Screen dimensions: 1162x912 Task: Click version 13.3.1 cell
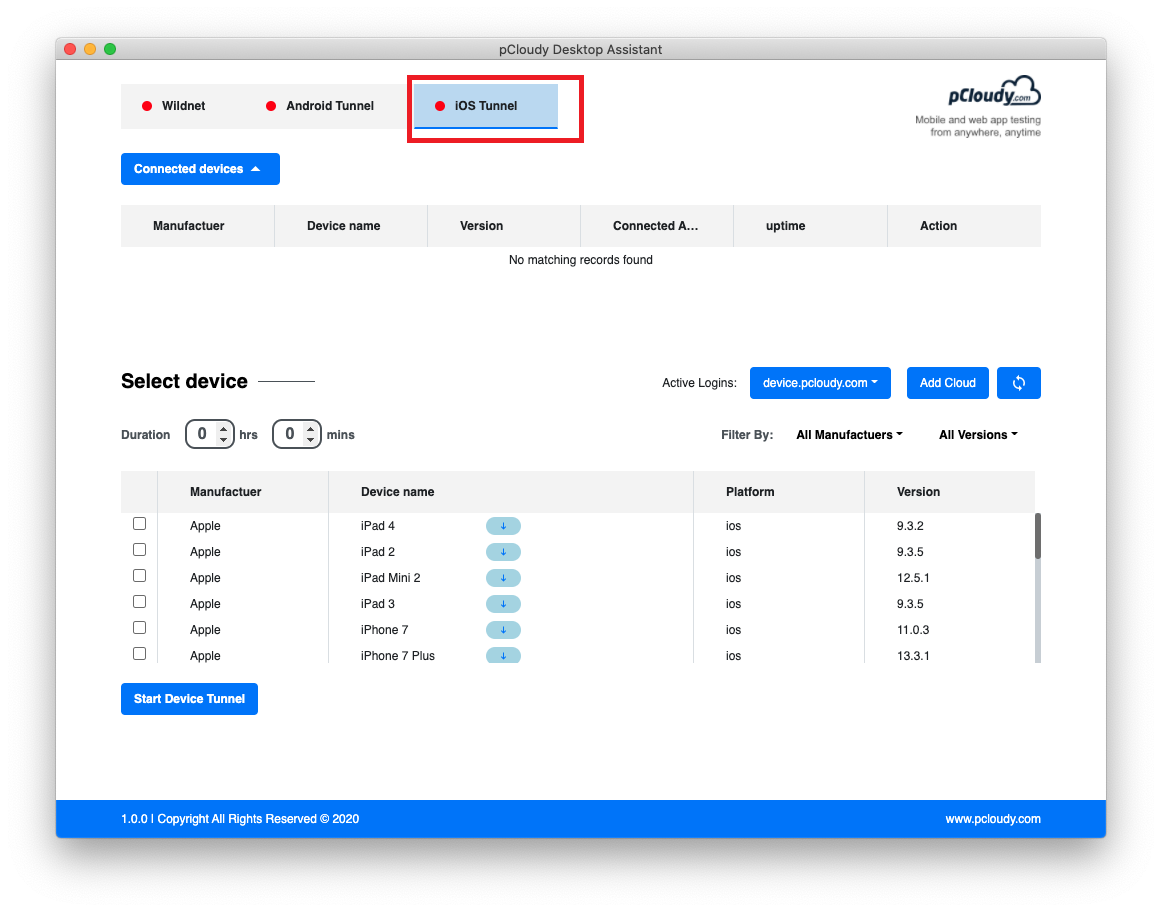(x=913, y=656)
